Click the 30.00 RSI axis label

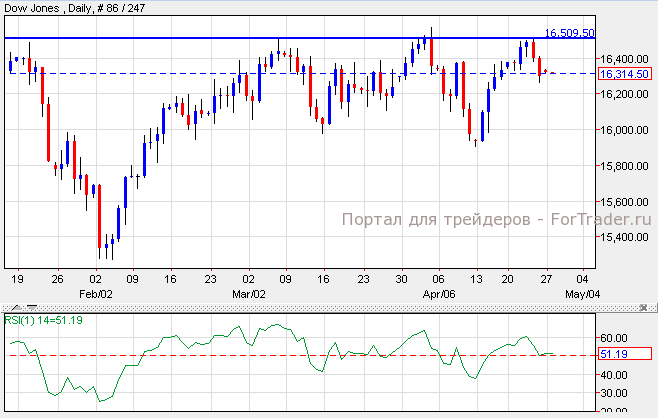(614, 393)
